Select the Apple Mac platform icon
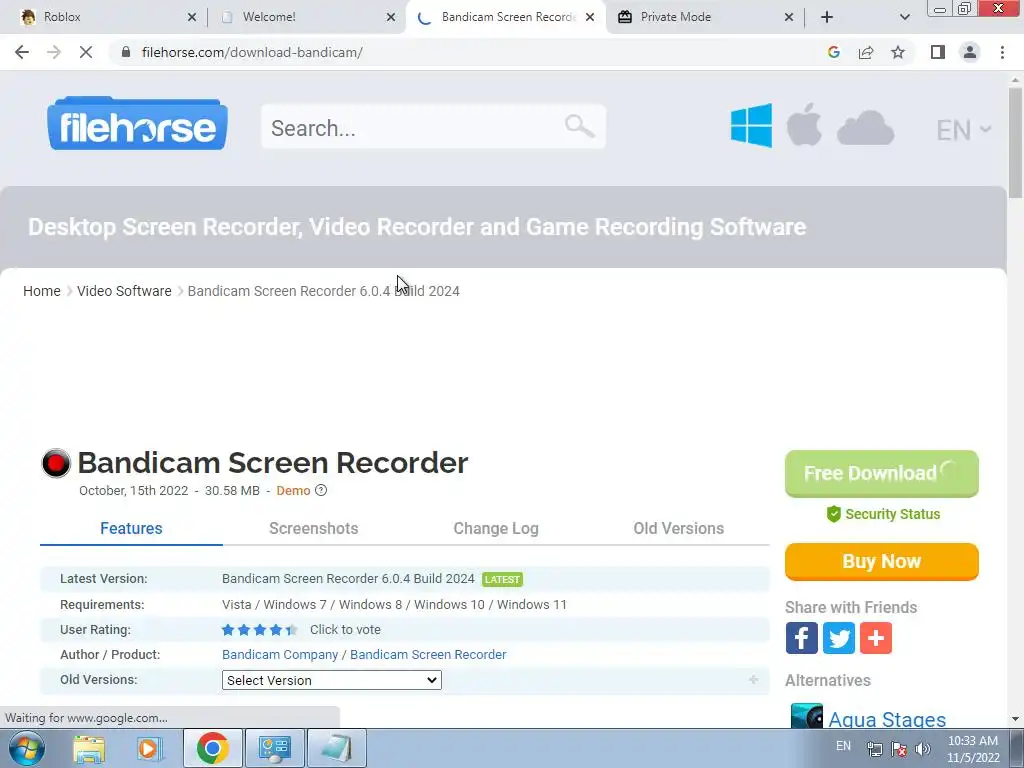 coord(804,124)
